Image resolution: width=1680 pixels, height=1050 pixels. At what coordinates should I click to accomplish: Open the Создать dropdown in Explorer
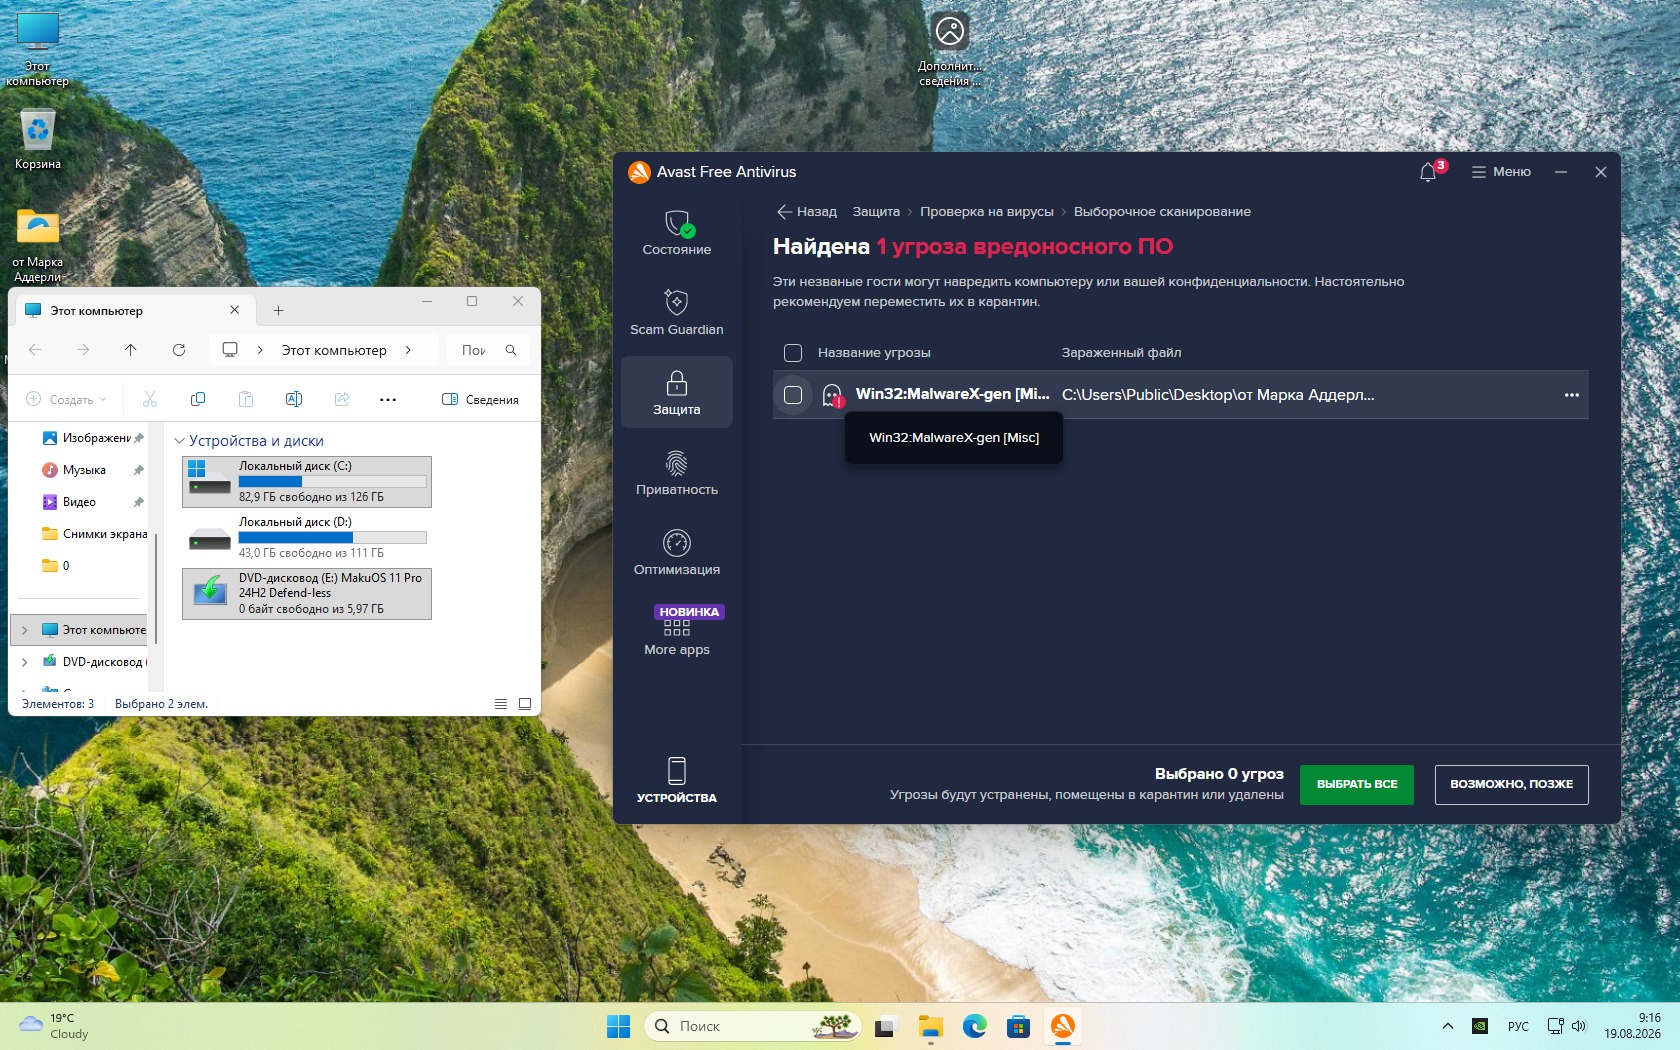tap(66, 400)
